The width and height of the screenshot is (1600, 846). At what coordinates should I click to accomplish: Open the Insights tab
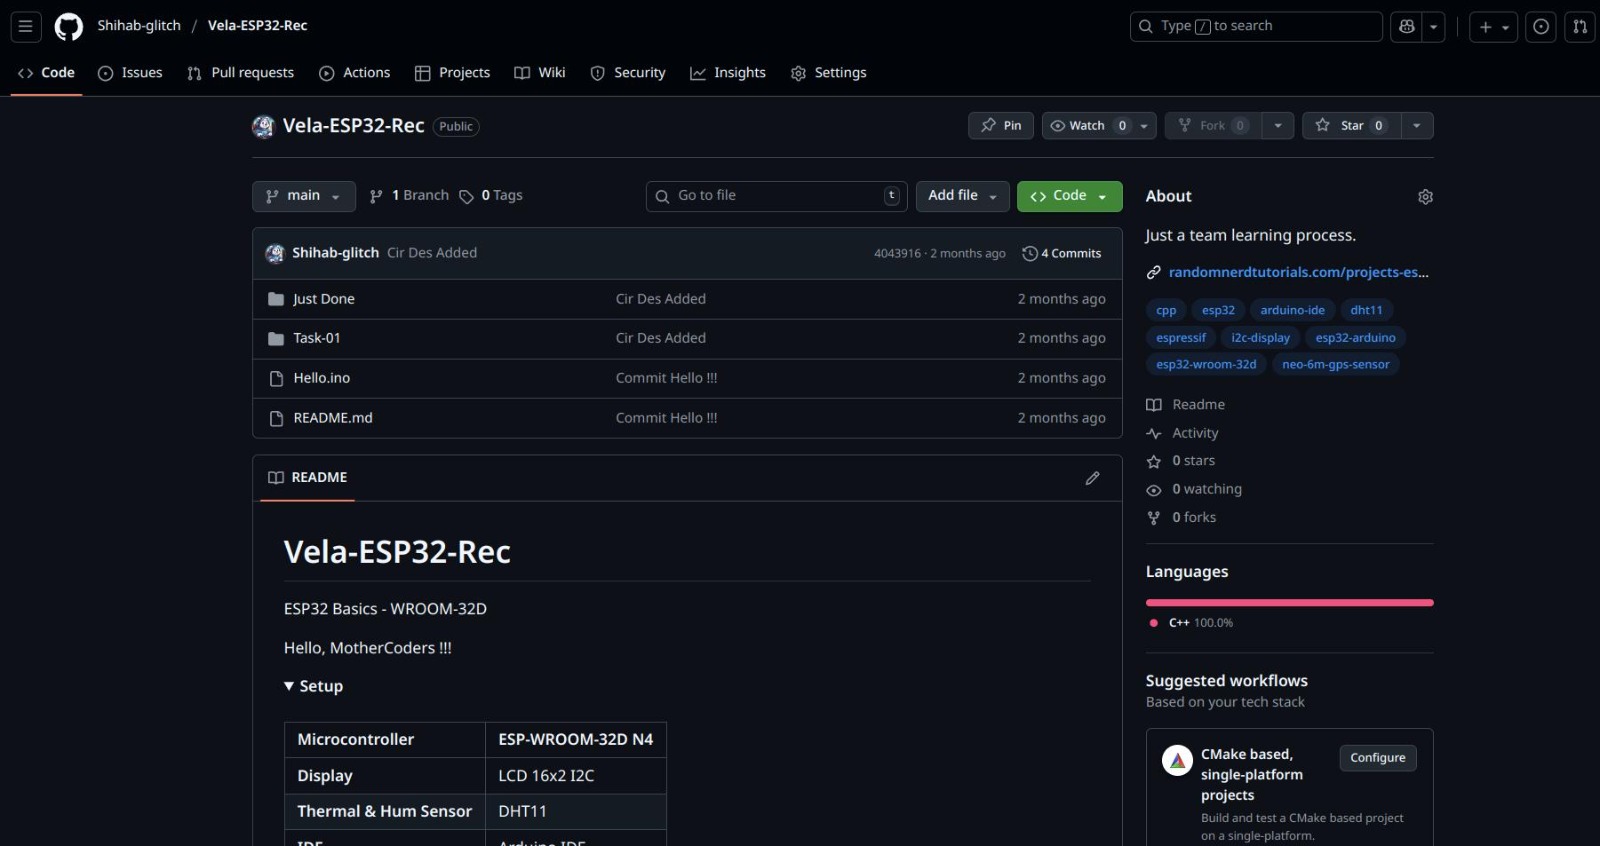[728, 73]
